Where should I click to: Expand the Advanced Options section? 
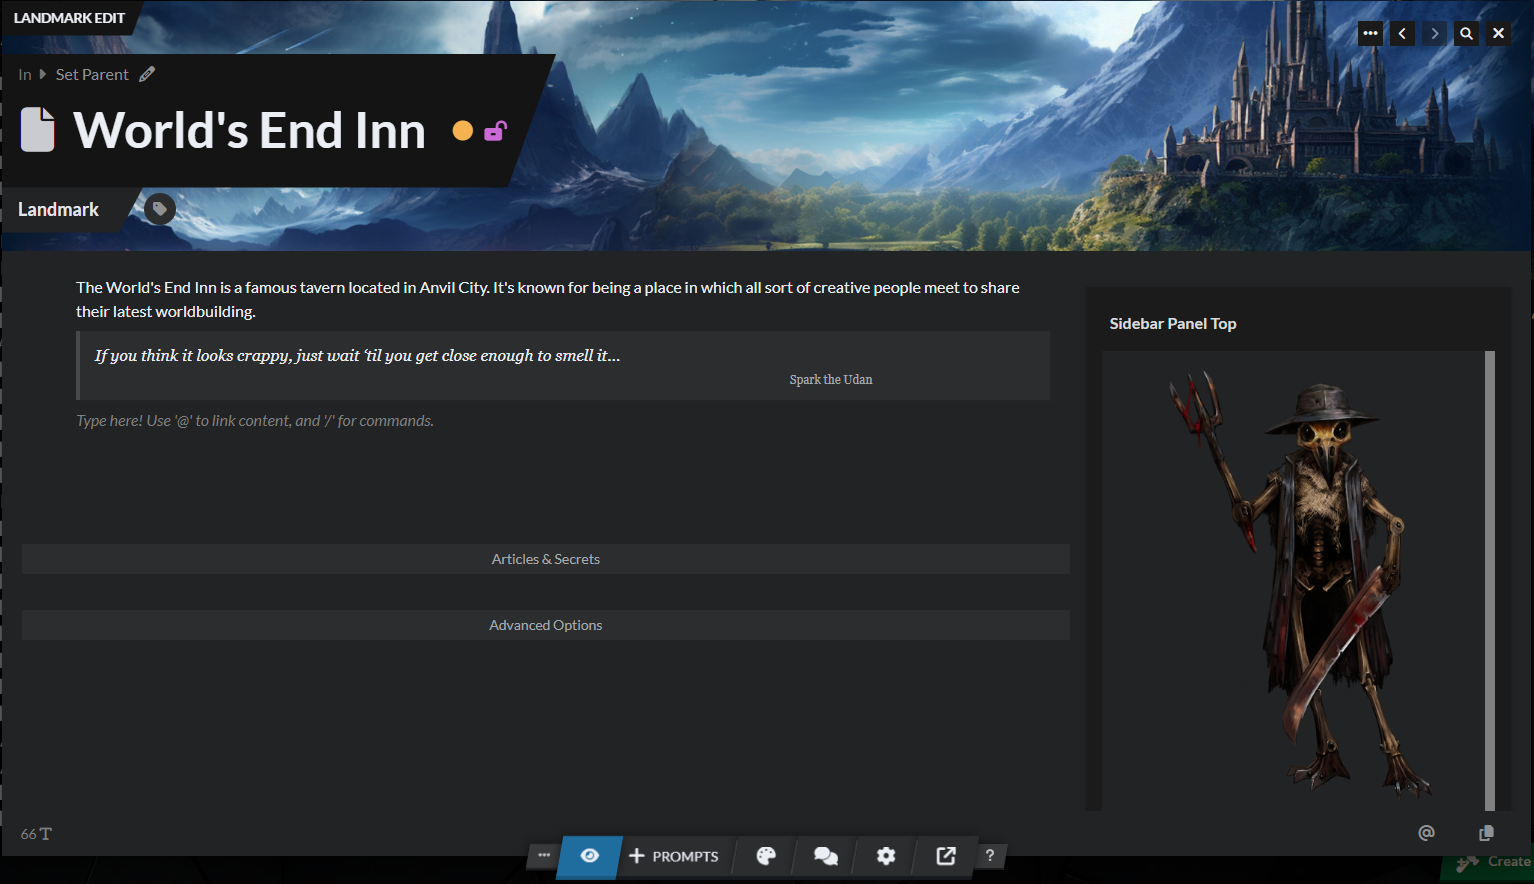pos(545,625)
